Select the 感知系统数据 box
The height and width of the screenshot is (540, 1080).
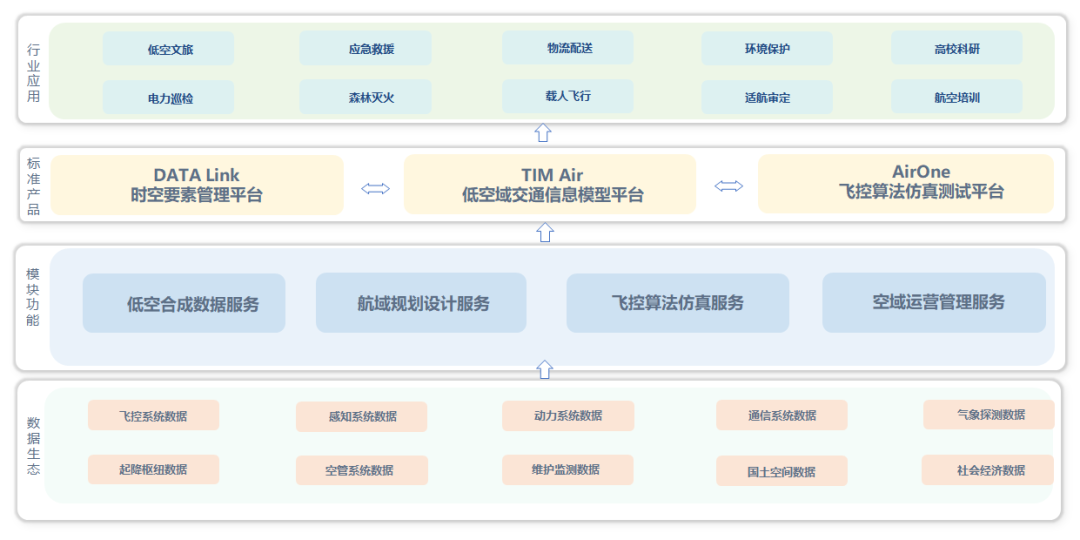[362, 417]
